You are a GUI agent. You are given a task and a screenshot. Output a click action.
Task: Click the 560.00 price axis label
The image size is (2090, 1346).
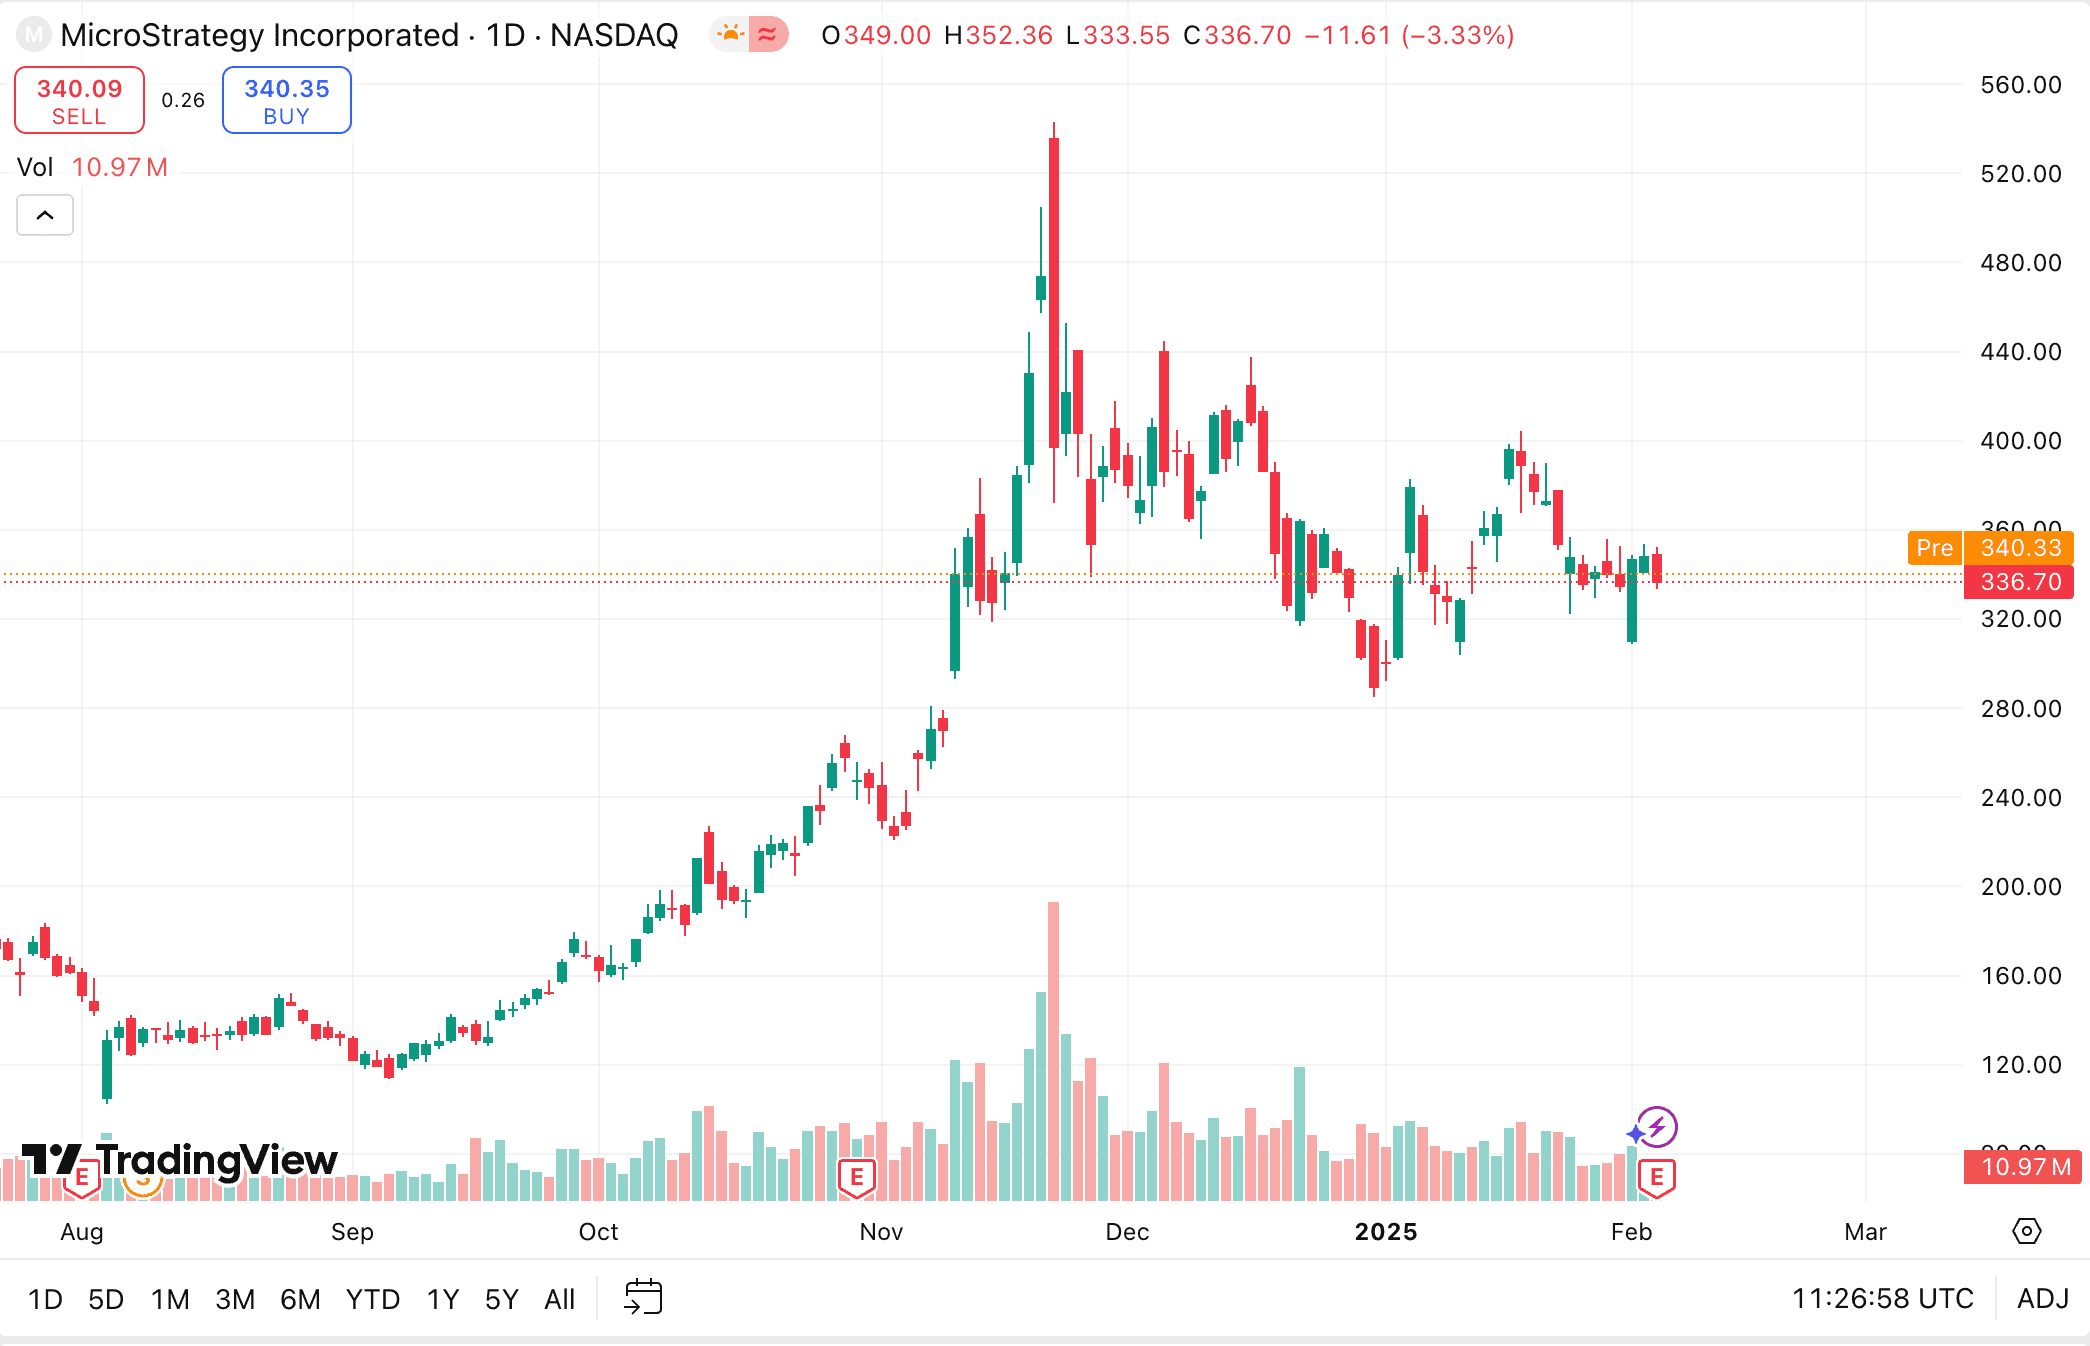[2021, 85]
